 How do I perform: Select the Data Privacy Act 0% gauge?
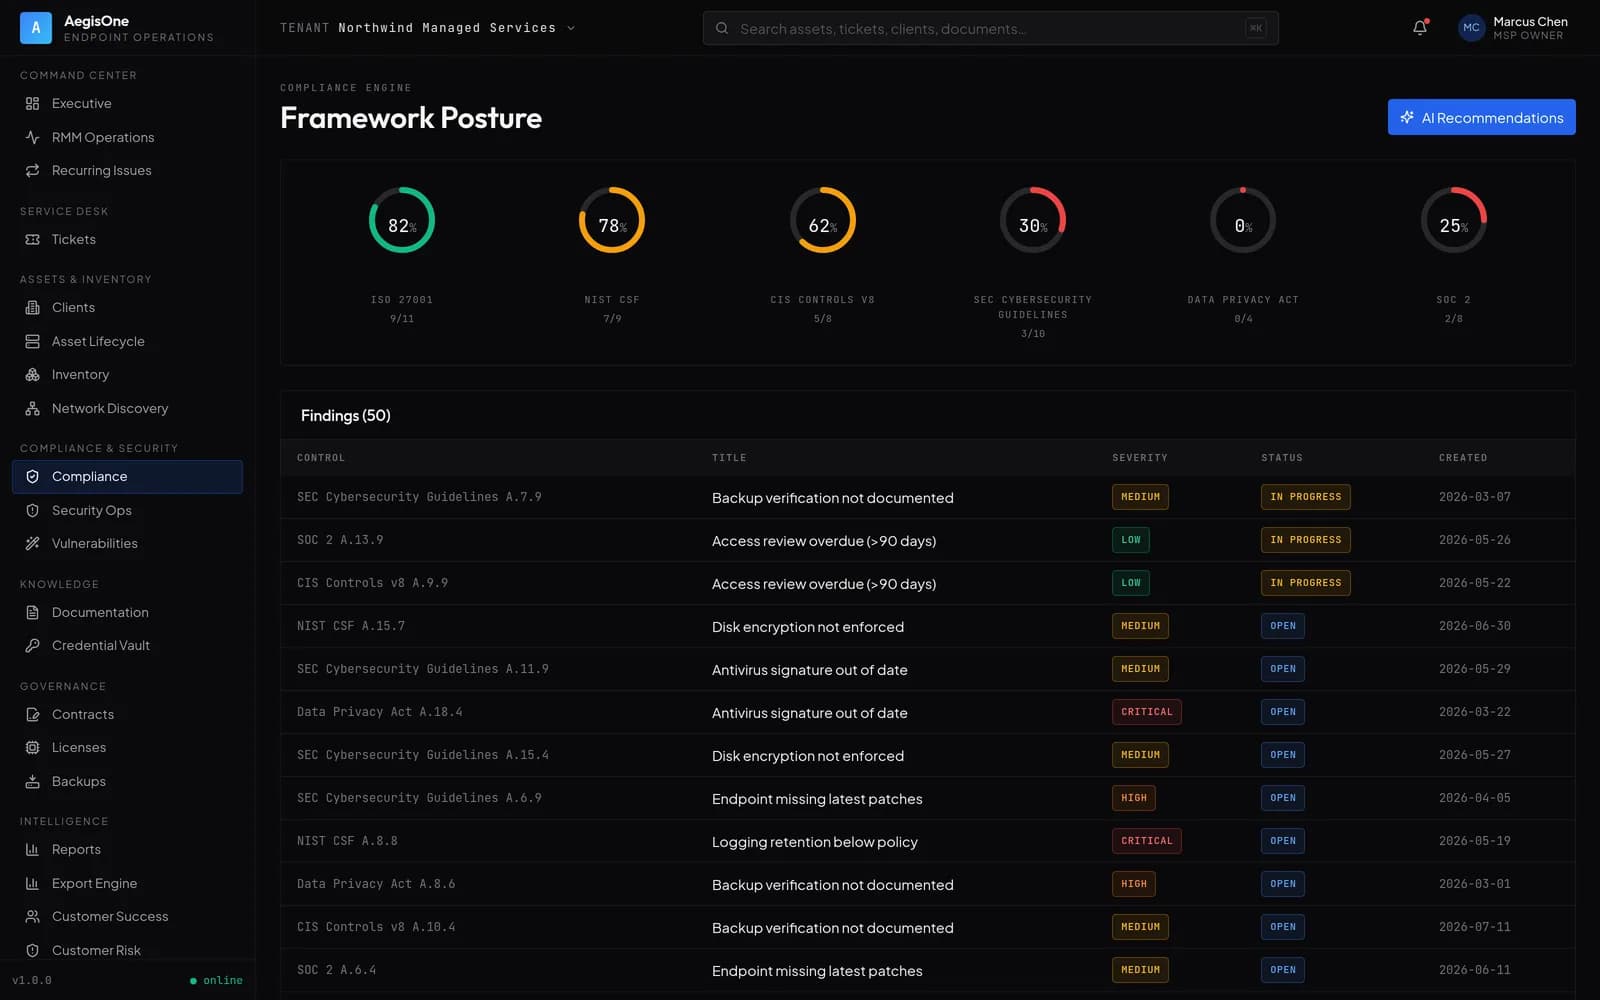[x=1243, y=220]
